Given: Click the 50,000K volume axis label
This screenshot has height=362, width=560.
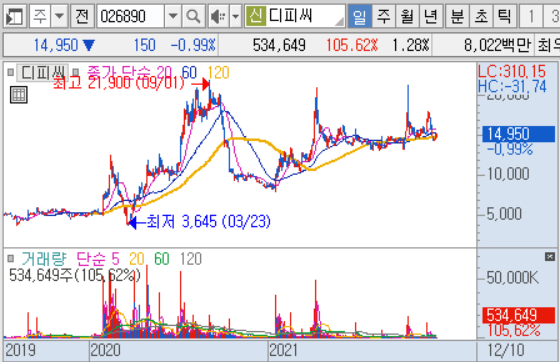Looking at the screenshot, I should pyautogui.click(x=512, y=278).
